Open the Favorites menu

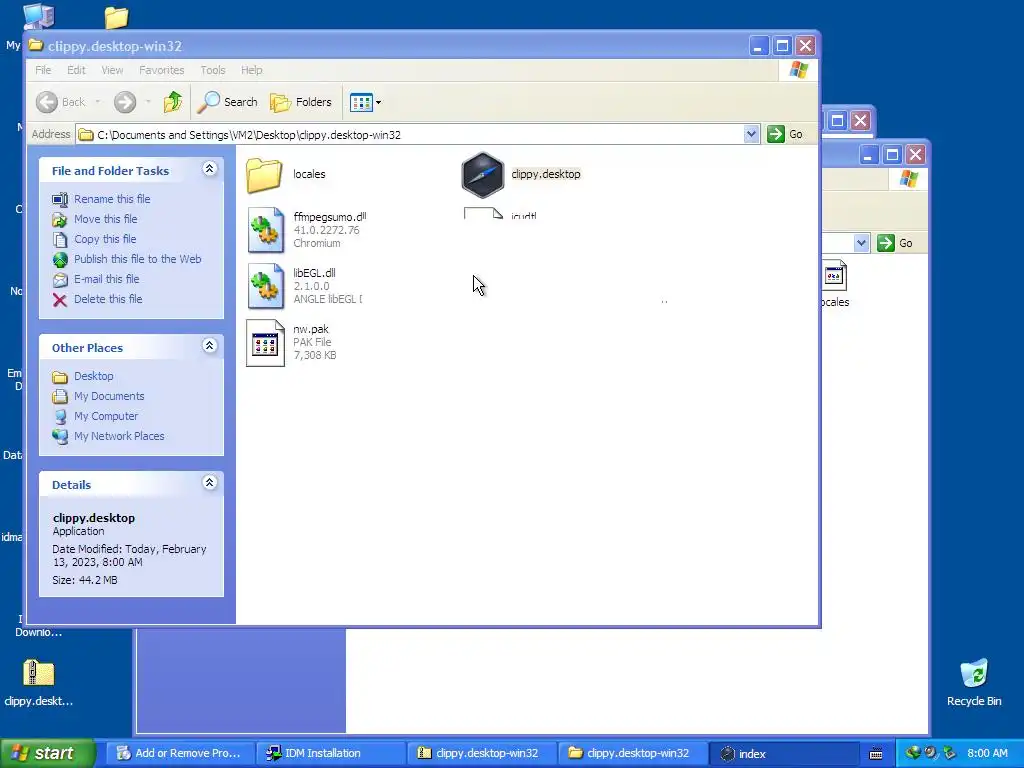point(161,70)
